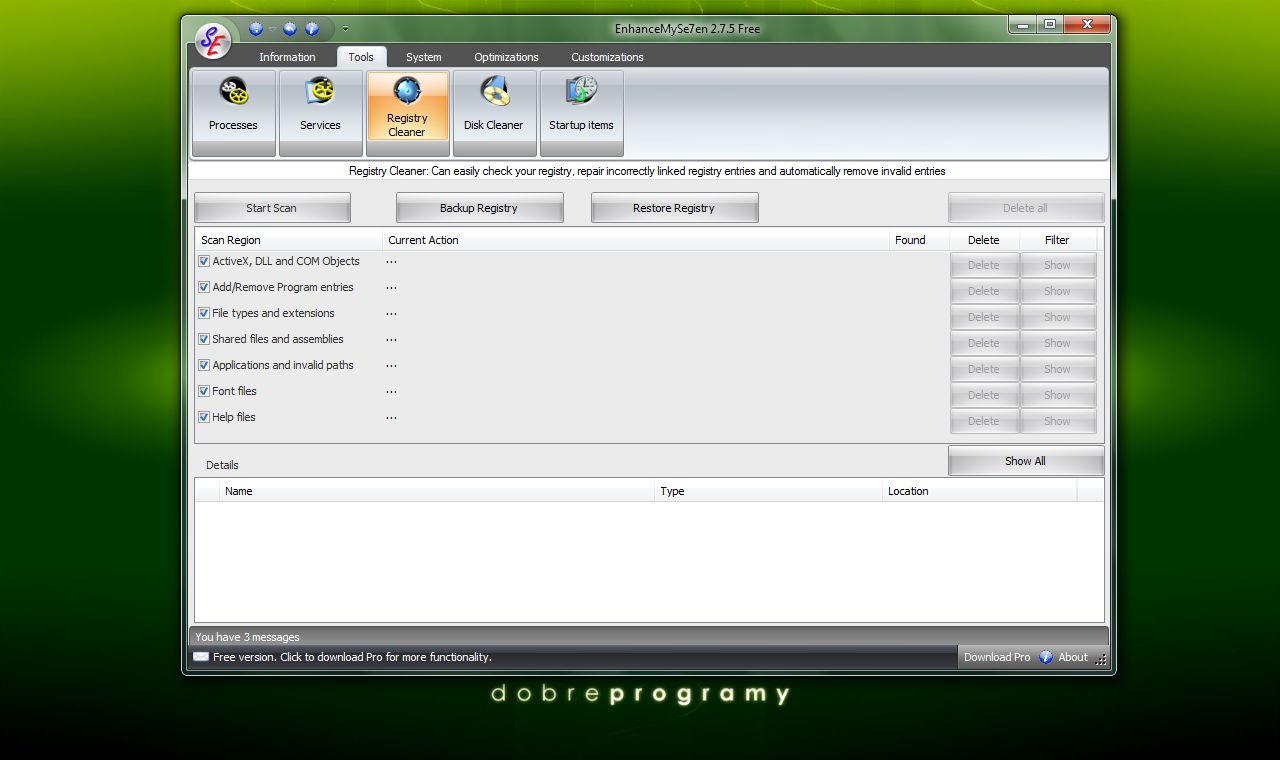Click Delete for ActiveX, DLL and COM Objects

point(984,265)
